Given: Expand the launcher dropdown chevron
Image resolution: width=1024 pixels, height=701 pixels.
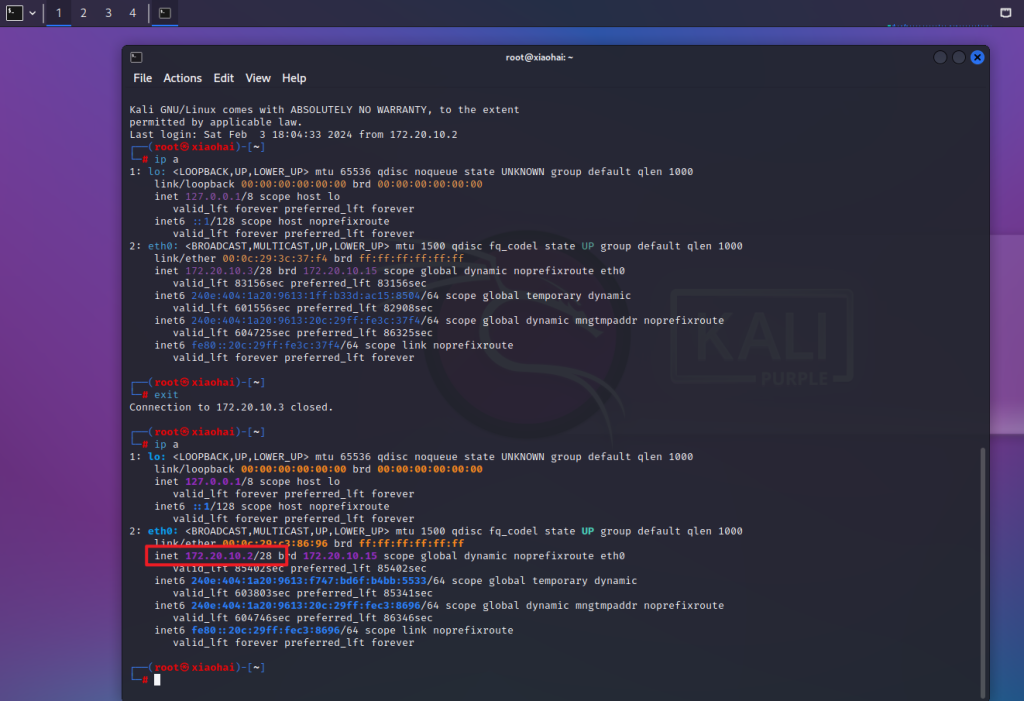Looking at the screenshot, I should click(32, 13).
